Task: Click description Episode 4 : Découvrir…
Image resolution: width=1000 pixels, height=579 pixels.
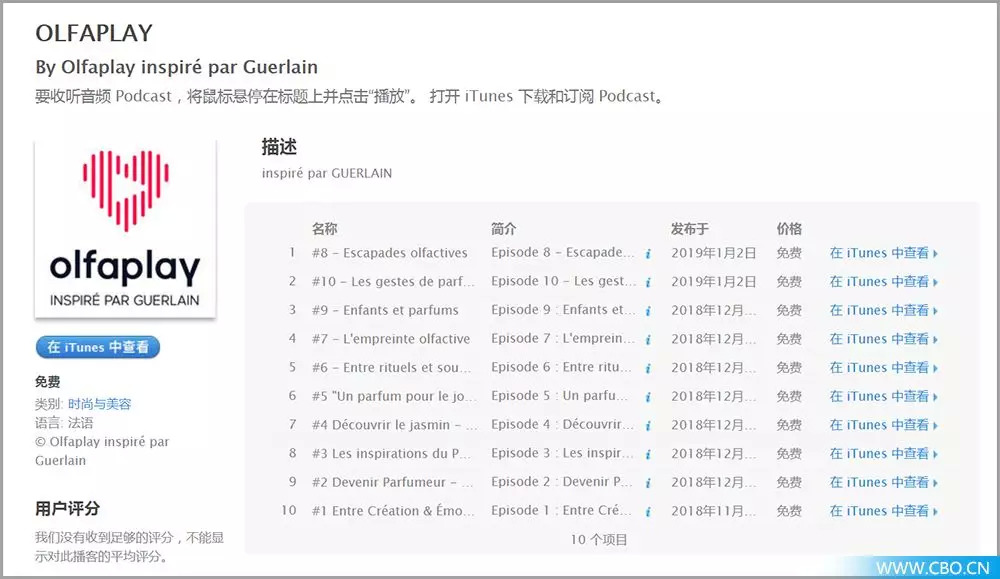Action: click(562, 425)
